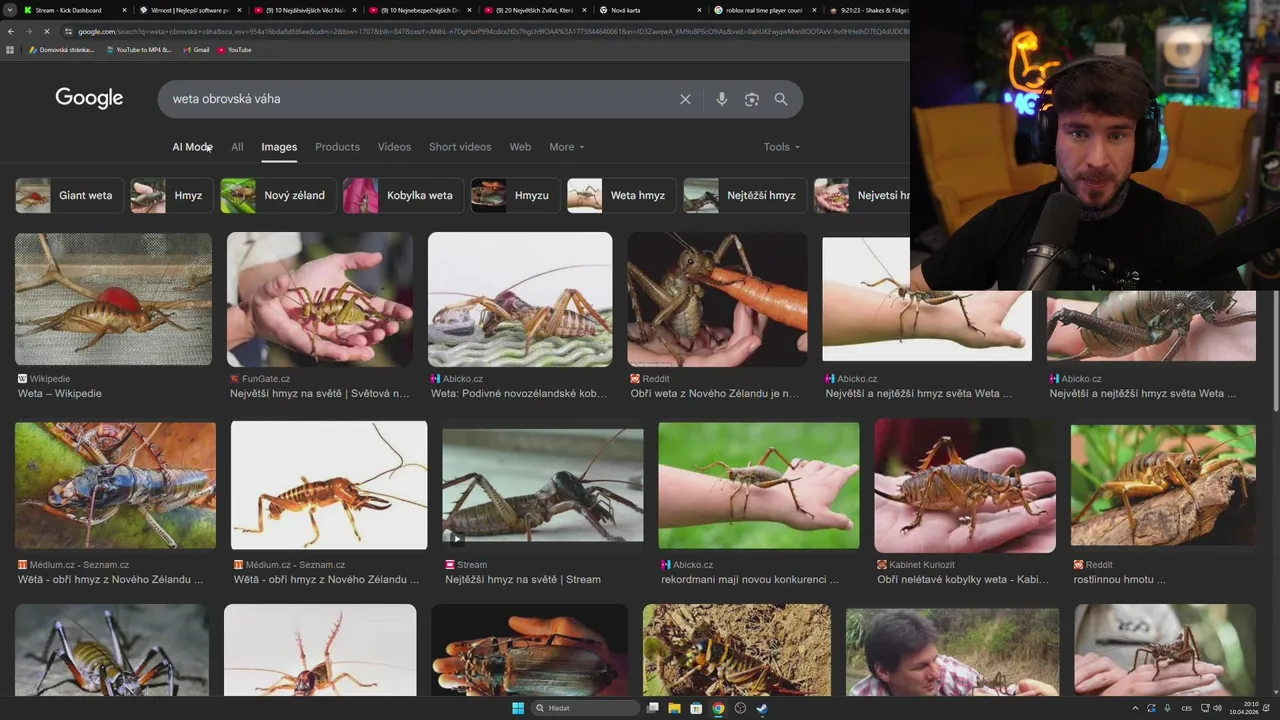The image size is (1280, 720).
Task: Open Reddit image of weta eating carrot
Action: click(x=717, y=299)
